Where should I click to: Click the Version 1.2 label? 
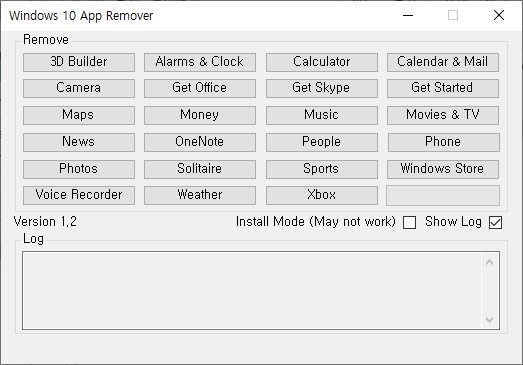point(45,222)
